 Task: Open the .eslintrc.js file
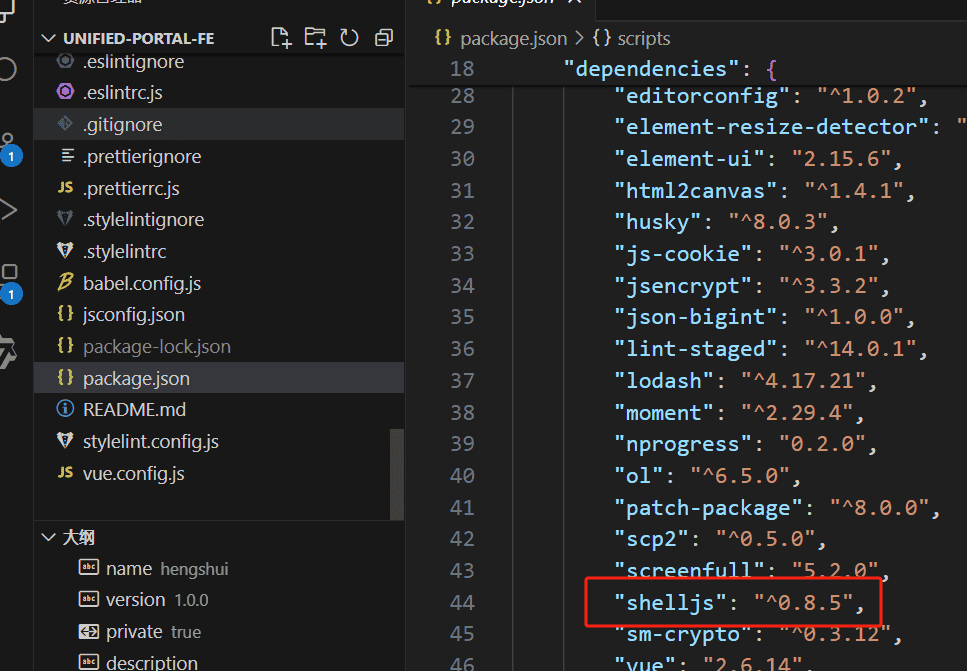122,92
